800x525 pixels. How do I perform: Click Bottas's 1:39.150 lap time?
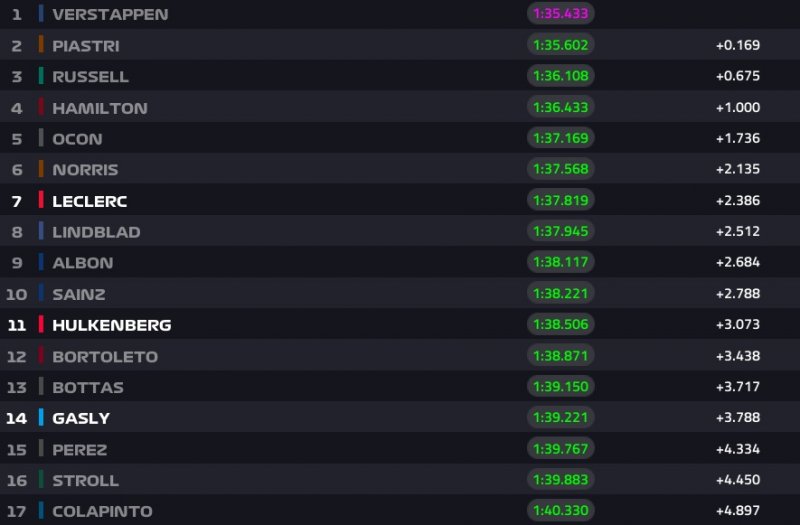pyautogui.click(x=560, y=386)
